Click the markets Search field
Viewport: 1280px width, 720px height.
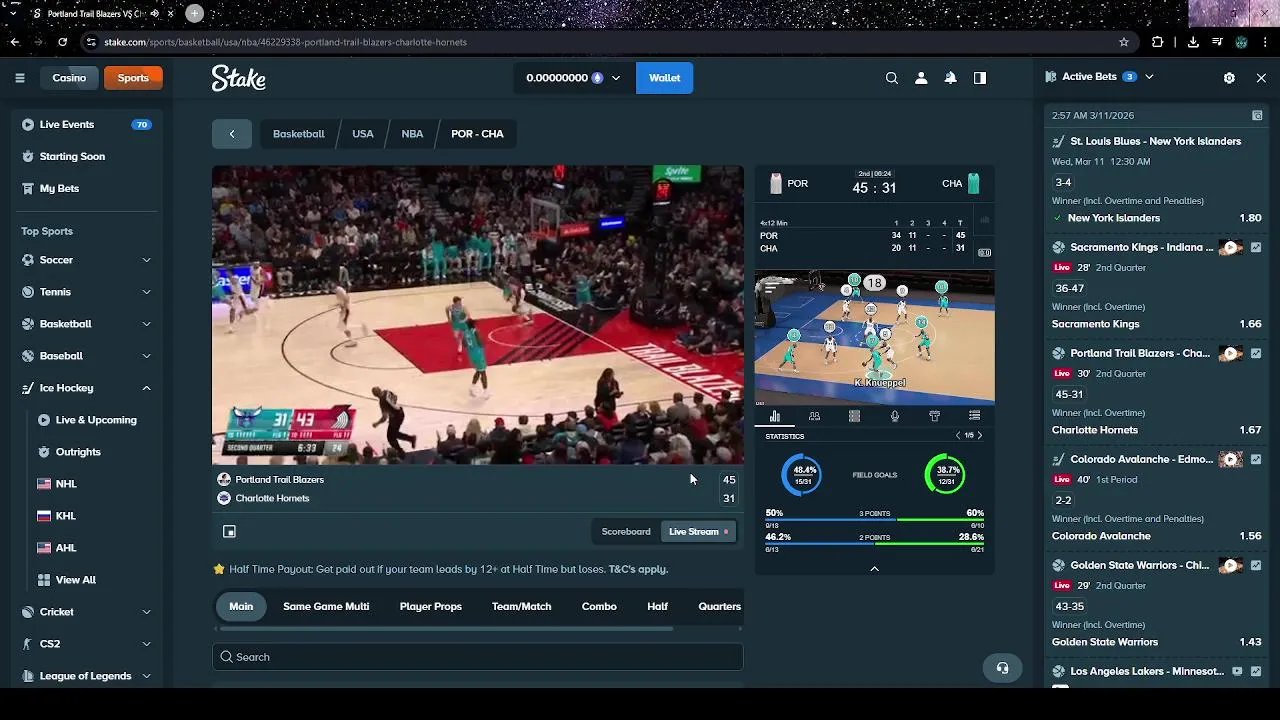477,657
